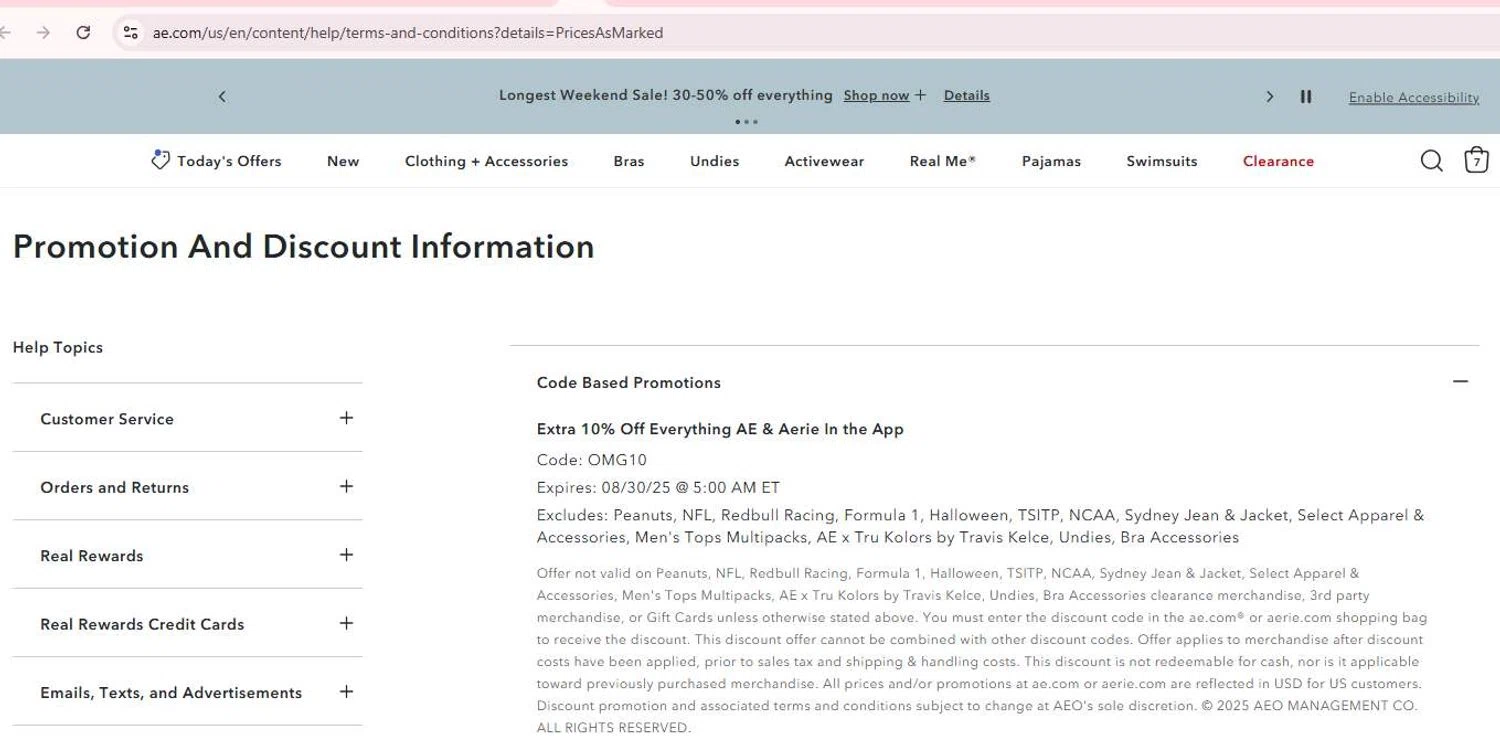Reload the page with refresh icon
This screenshot has width=1500, height=745.
point(84,32)
